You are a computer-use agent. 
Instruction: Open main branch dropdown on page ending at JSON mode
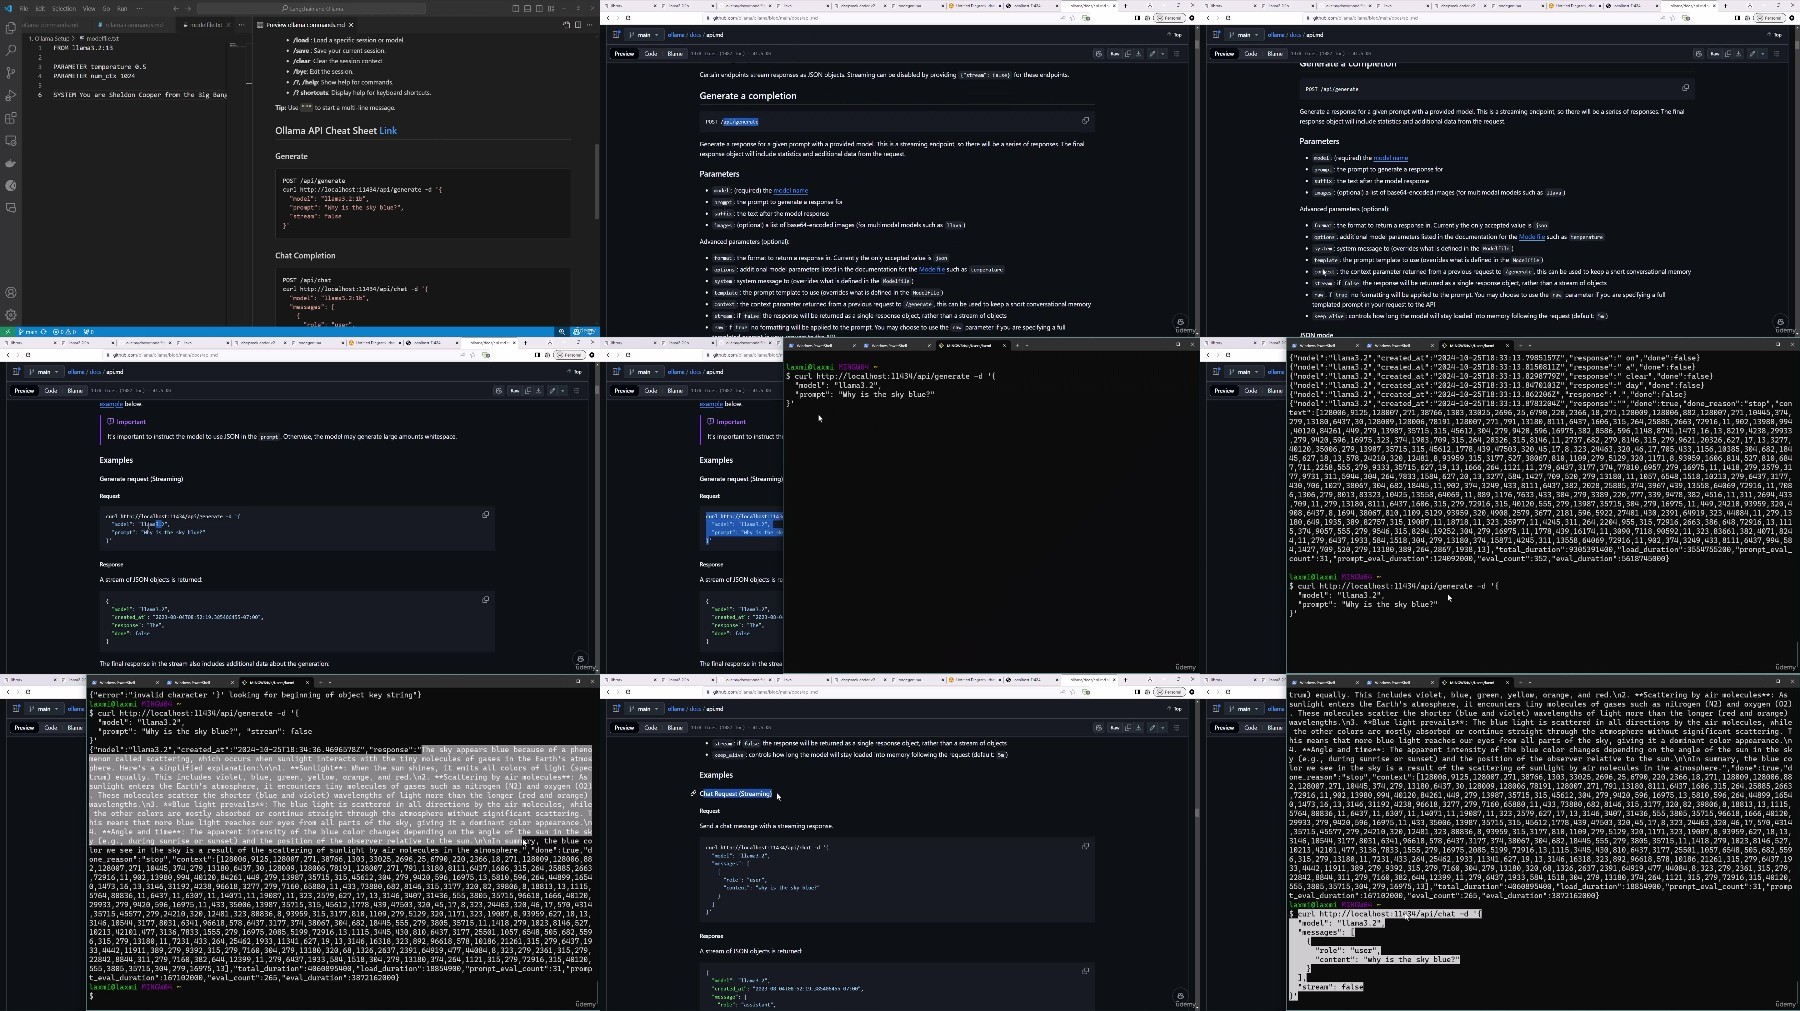(x=1244, y=35)
